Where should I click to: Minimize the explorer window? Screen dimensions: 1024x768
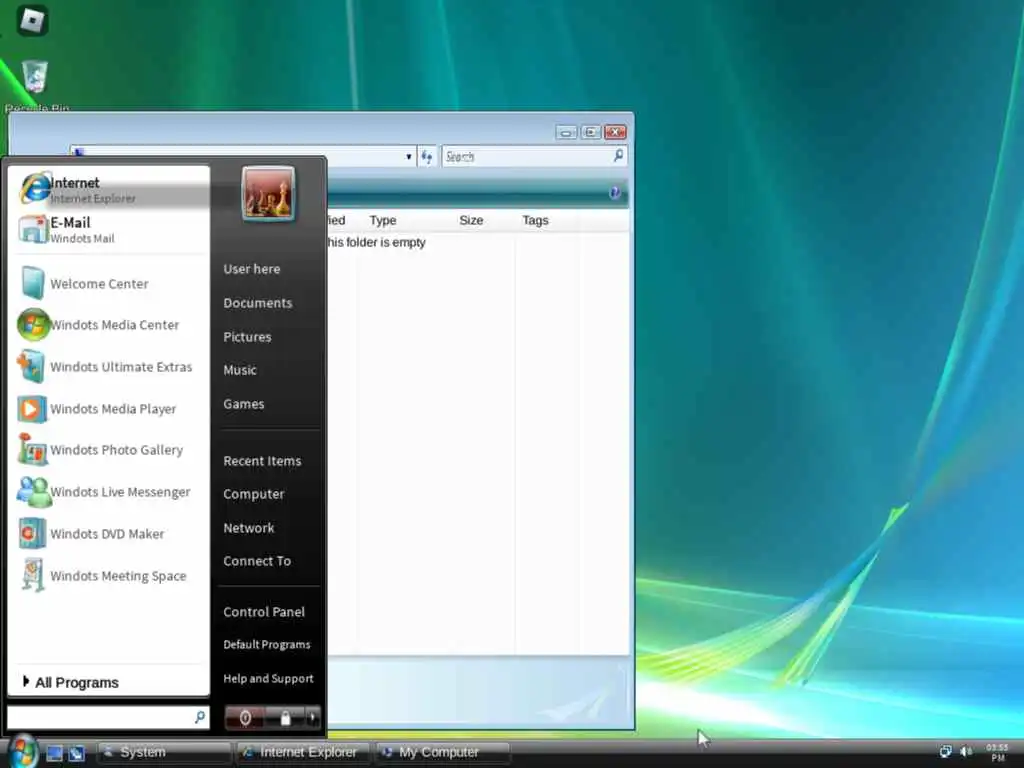coord(566,133)
